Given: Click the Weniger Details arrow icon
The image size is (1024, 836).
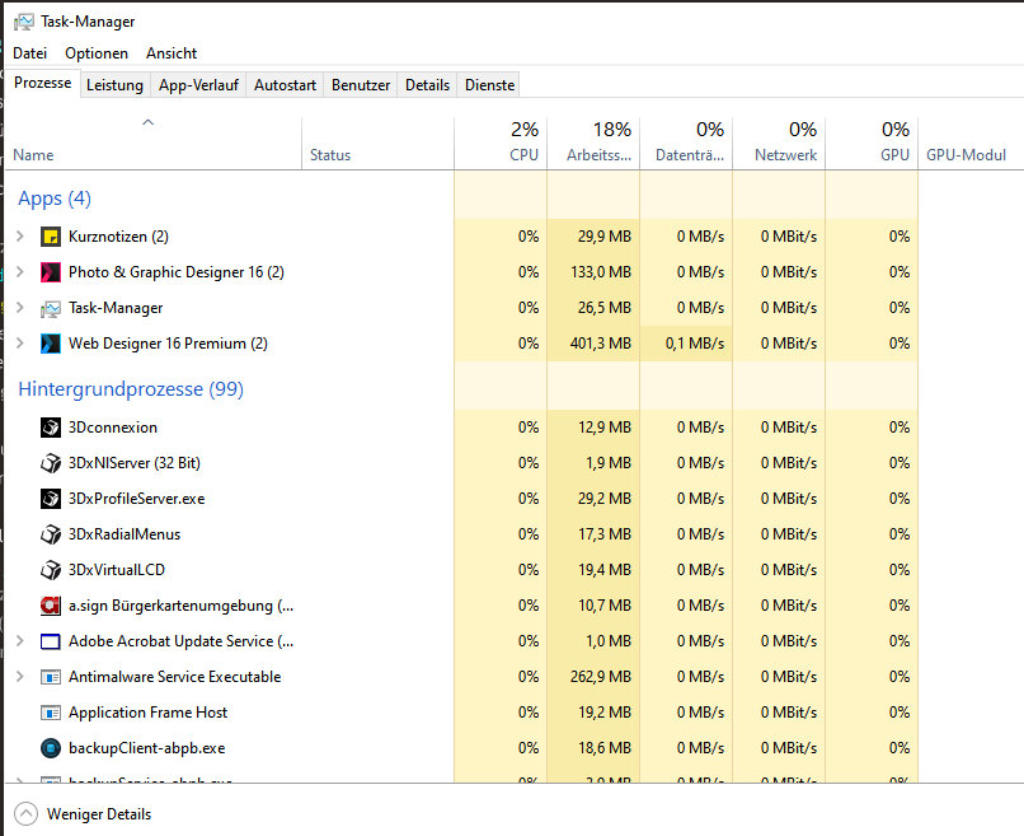Looking at the screenshot, I should coord(26,814).
